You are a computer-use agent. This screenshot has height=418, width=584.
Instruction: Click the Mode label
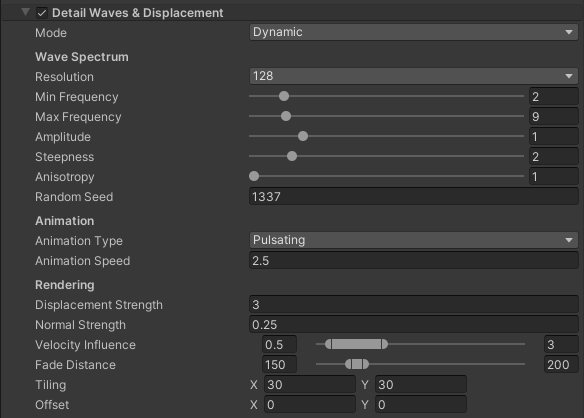51,33
